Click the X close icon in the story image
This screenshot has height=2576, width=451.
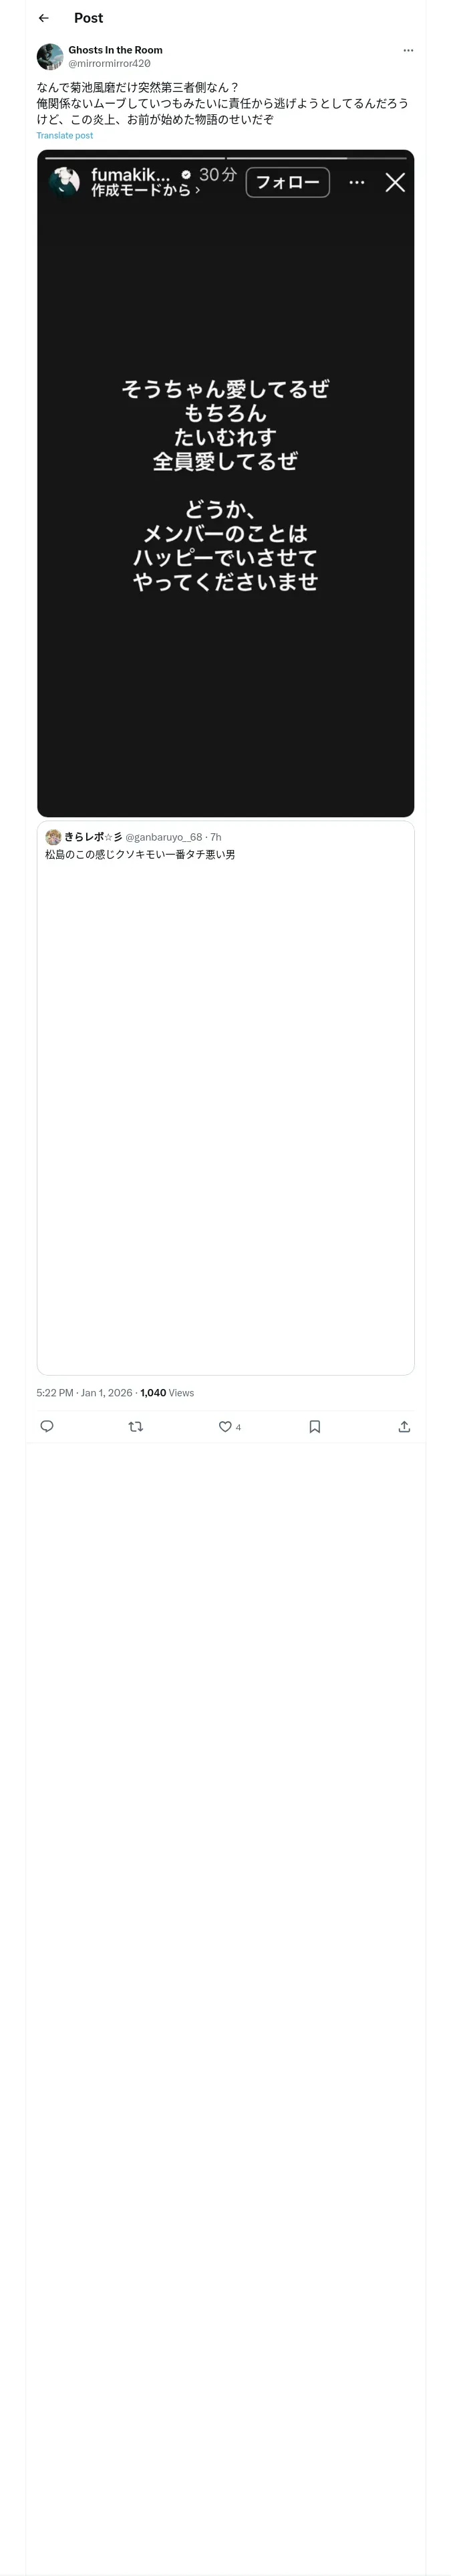[x=395, y=182]
